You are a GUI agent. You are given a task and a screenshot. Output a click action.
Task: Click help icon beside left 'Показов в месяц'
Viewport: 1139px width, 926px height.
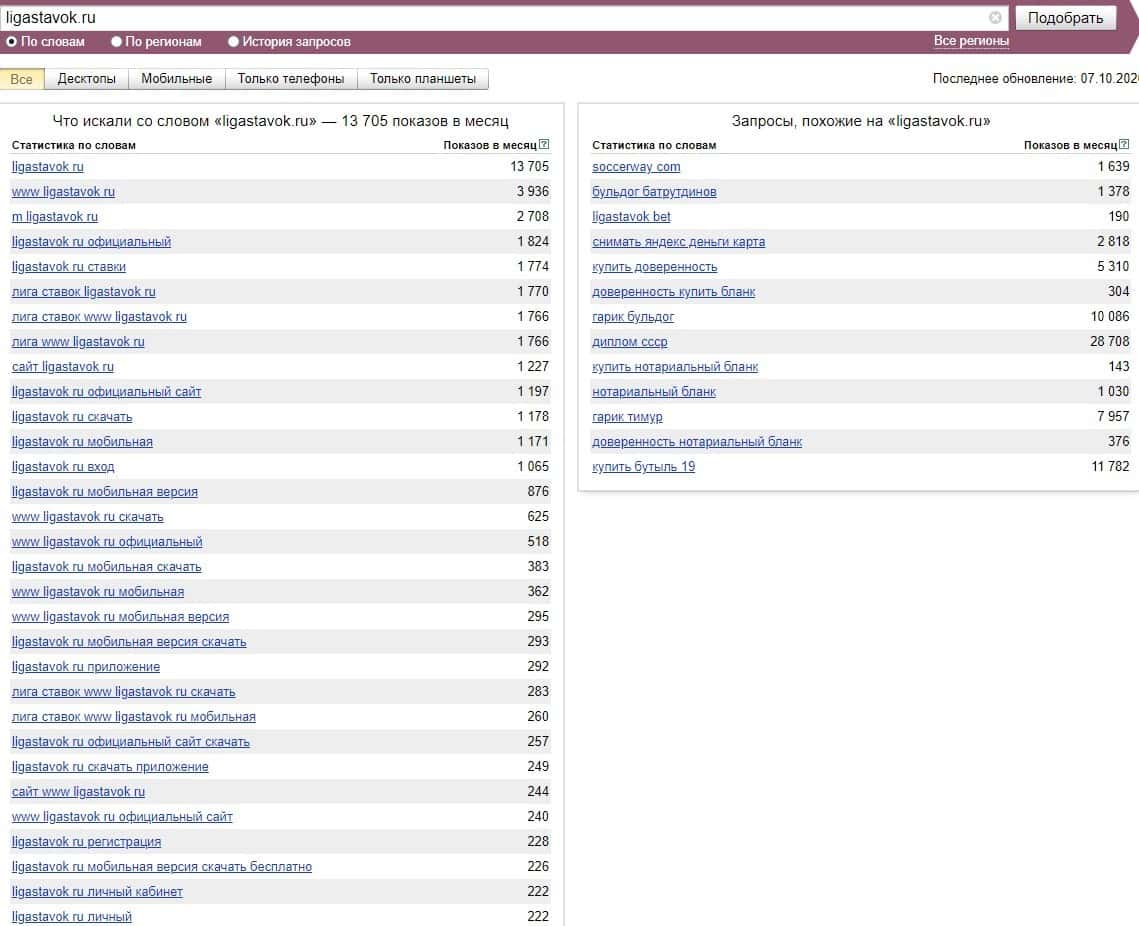click(544, 145)
